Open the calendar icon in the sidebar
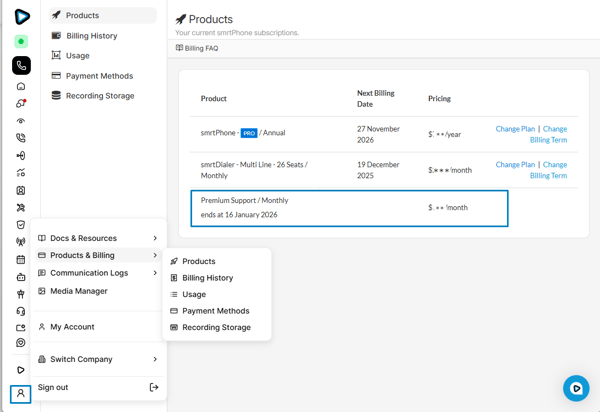Image resolution: width=600 pixels, height=412 pixels. (x=21, y=259)
